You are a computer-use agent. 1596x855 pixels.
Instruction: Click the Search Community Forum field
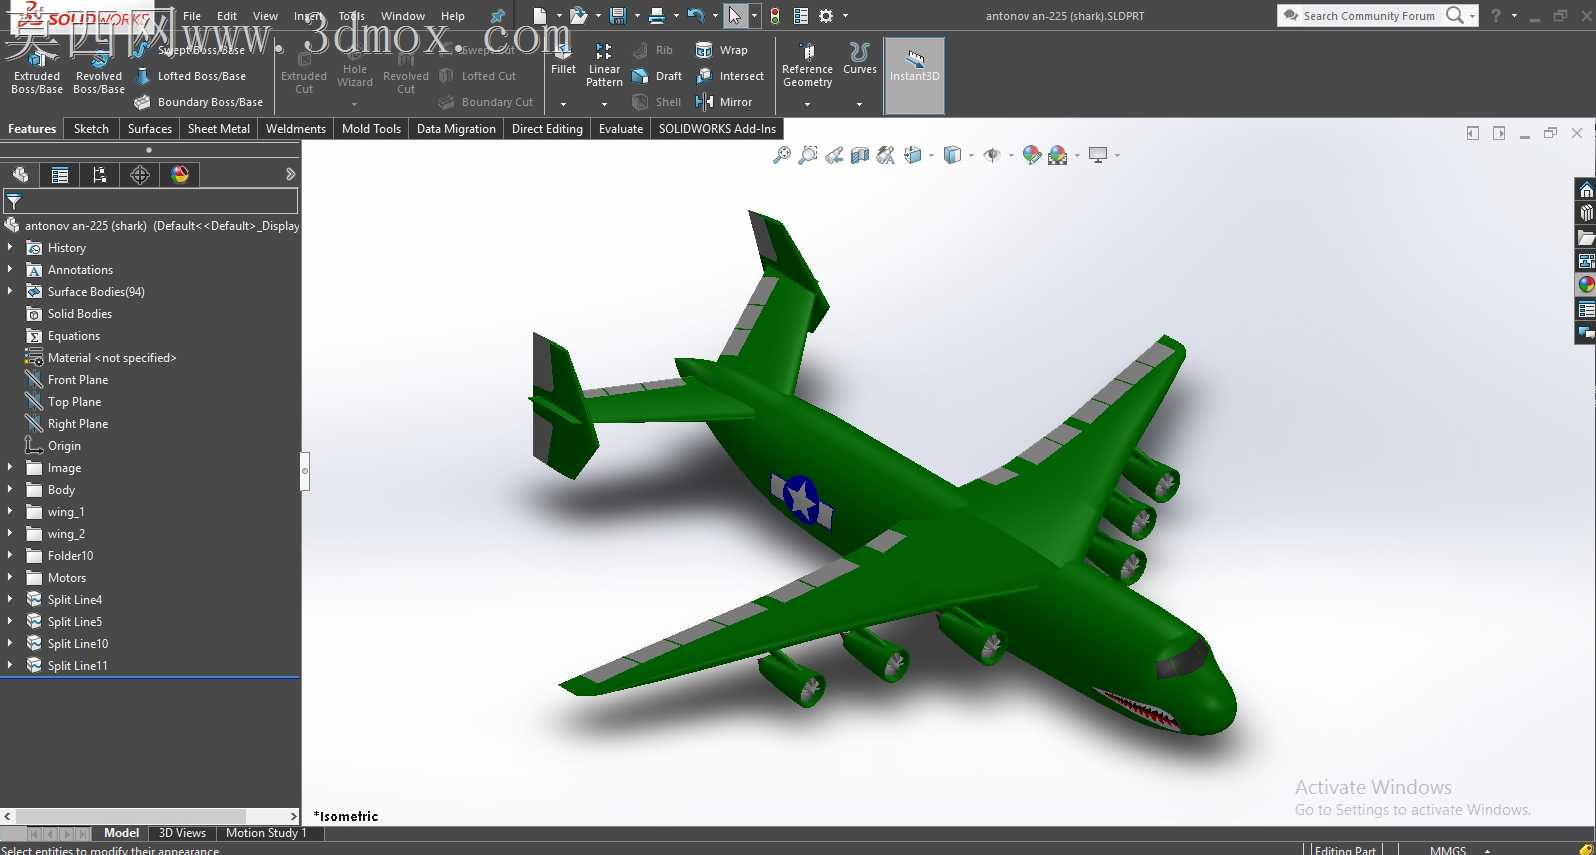1368,16
